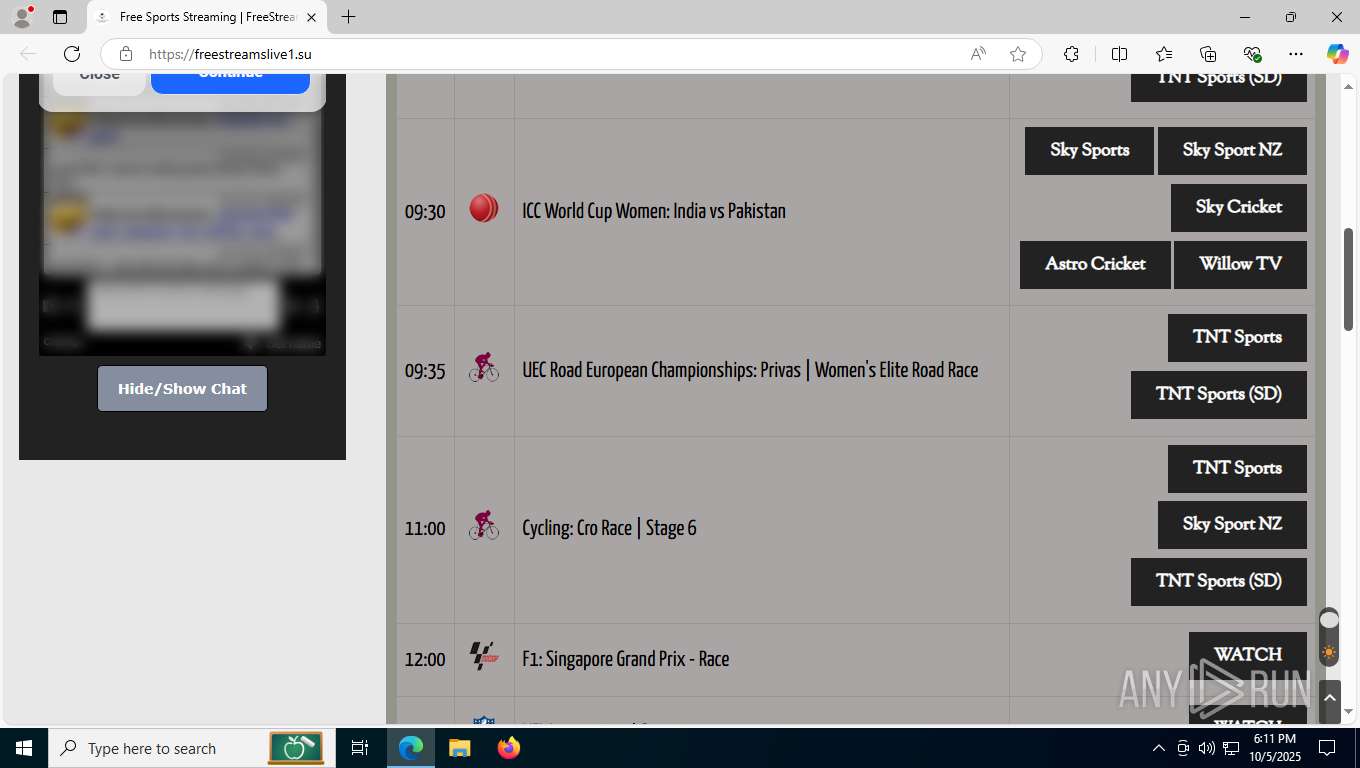
Task: Open TNT Sports (SD) for Cro Race Stage 6
Action: [1219, 581]
